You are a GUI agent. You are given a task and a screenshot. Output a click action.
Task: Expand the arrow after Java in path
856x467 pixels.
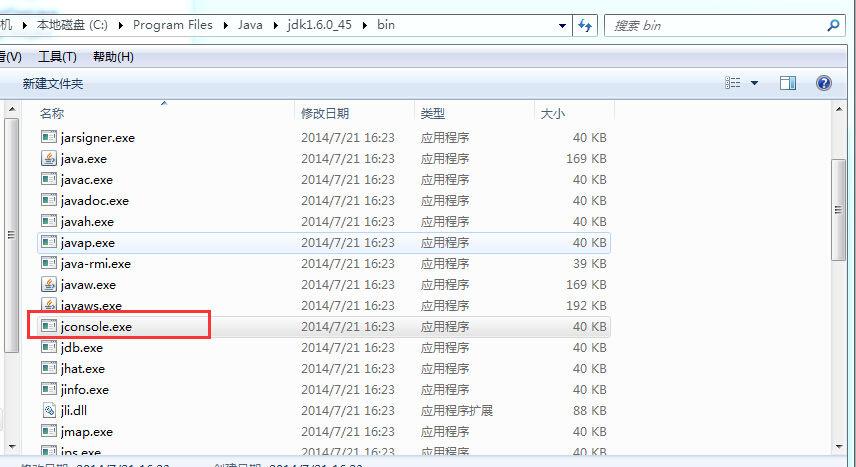coord(275,25)
